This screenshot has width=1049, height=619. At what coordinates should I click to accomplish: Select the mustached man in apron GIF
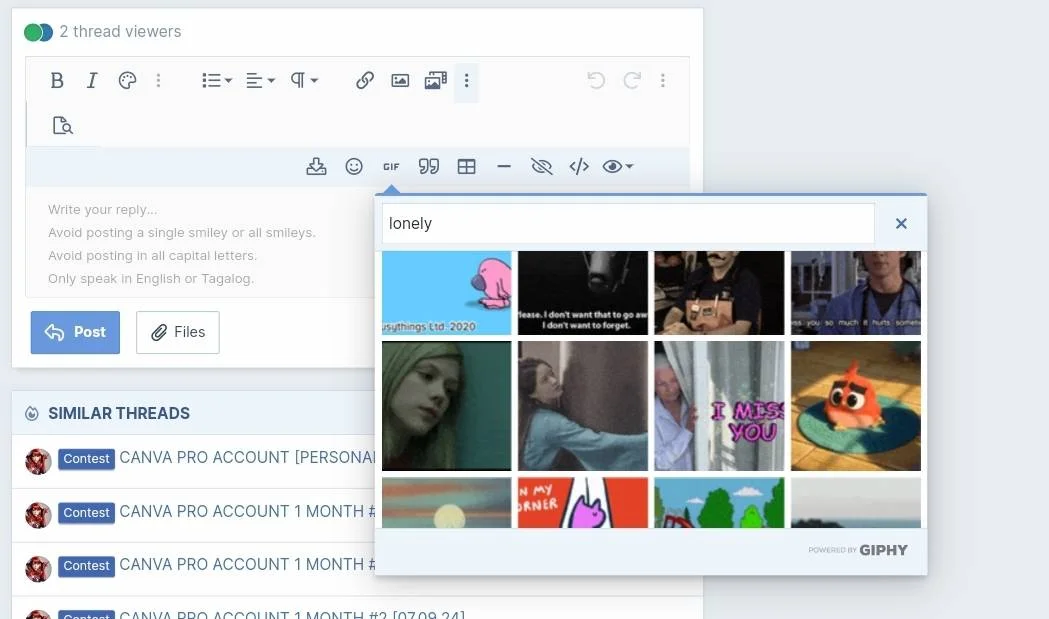click(719, 292)
